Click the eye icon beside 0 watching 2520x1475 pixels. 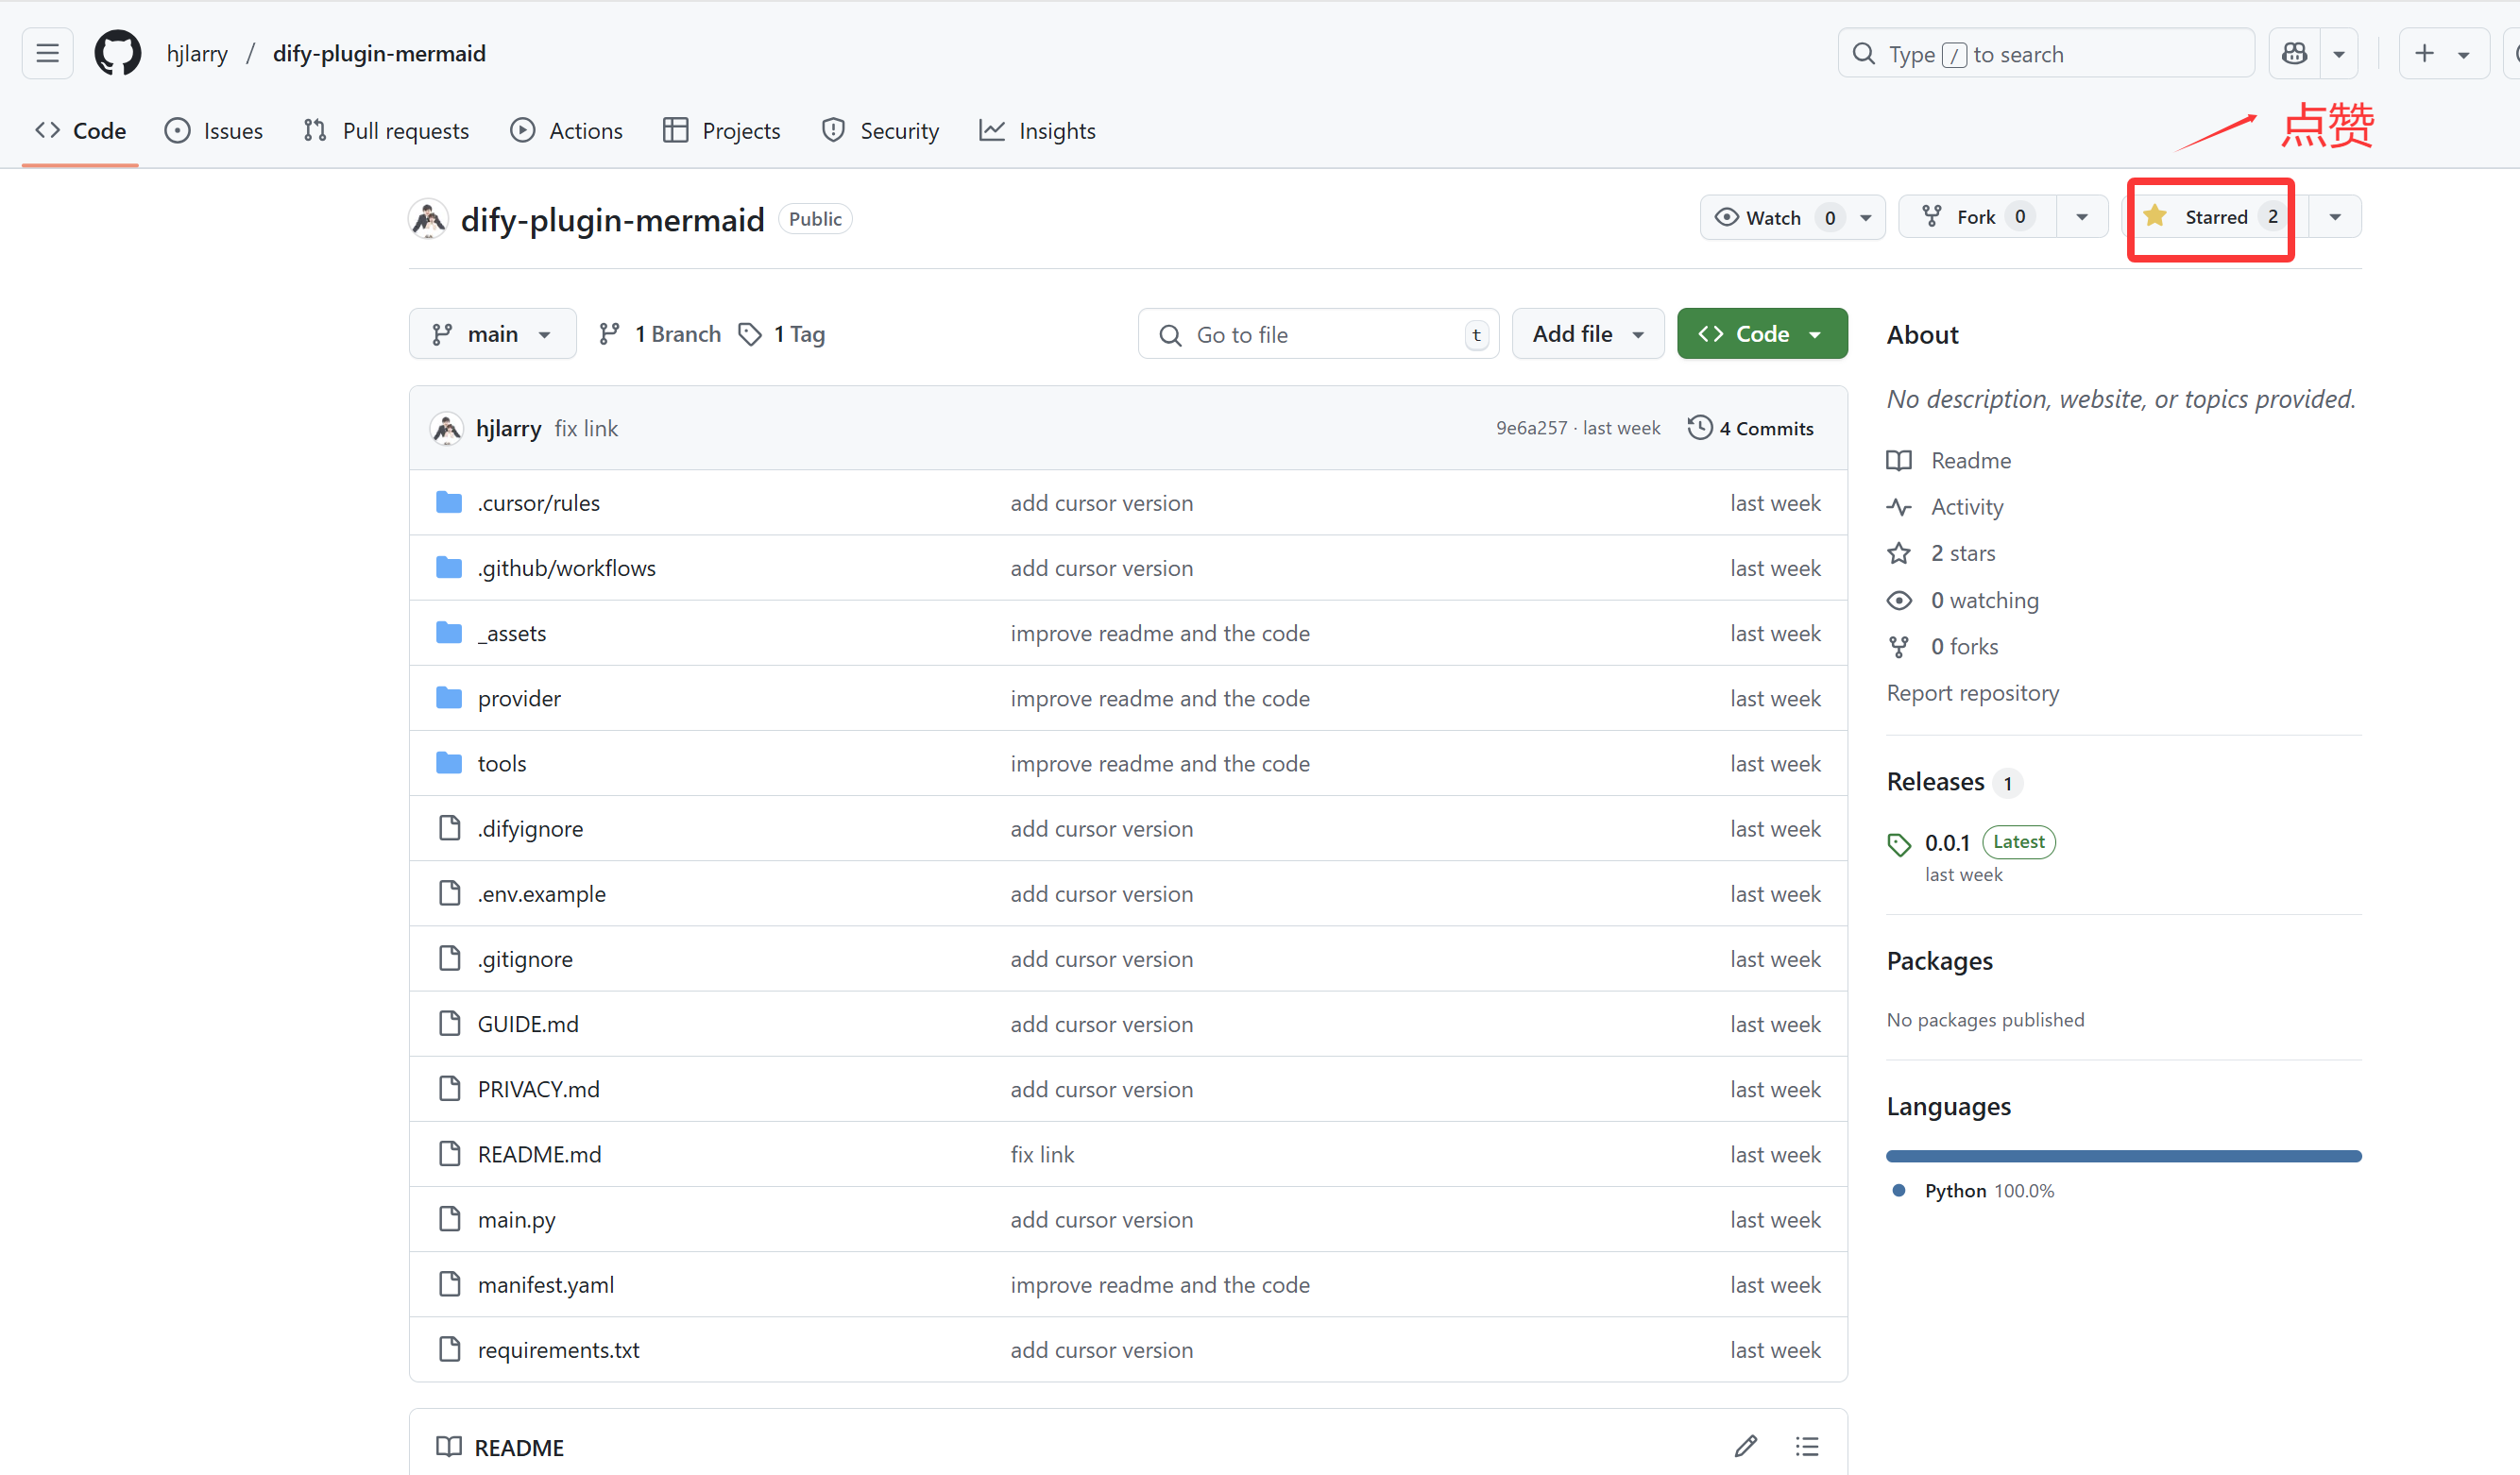click(1898, 600)
